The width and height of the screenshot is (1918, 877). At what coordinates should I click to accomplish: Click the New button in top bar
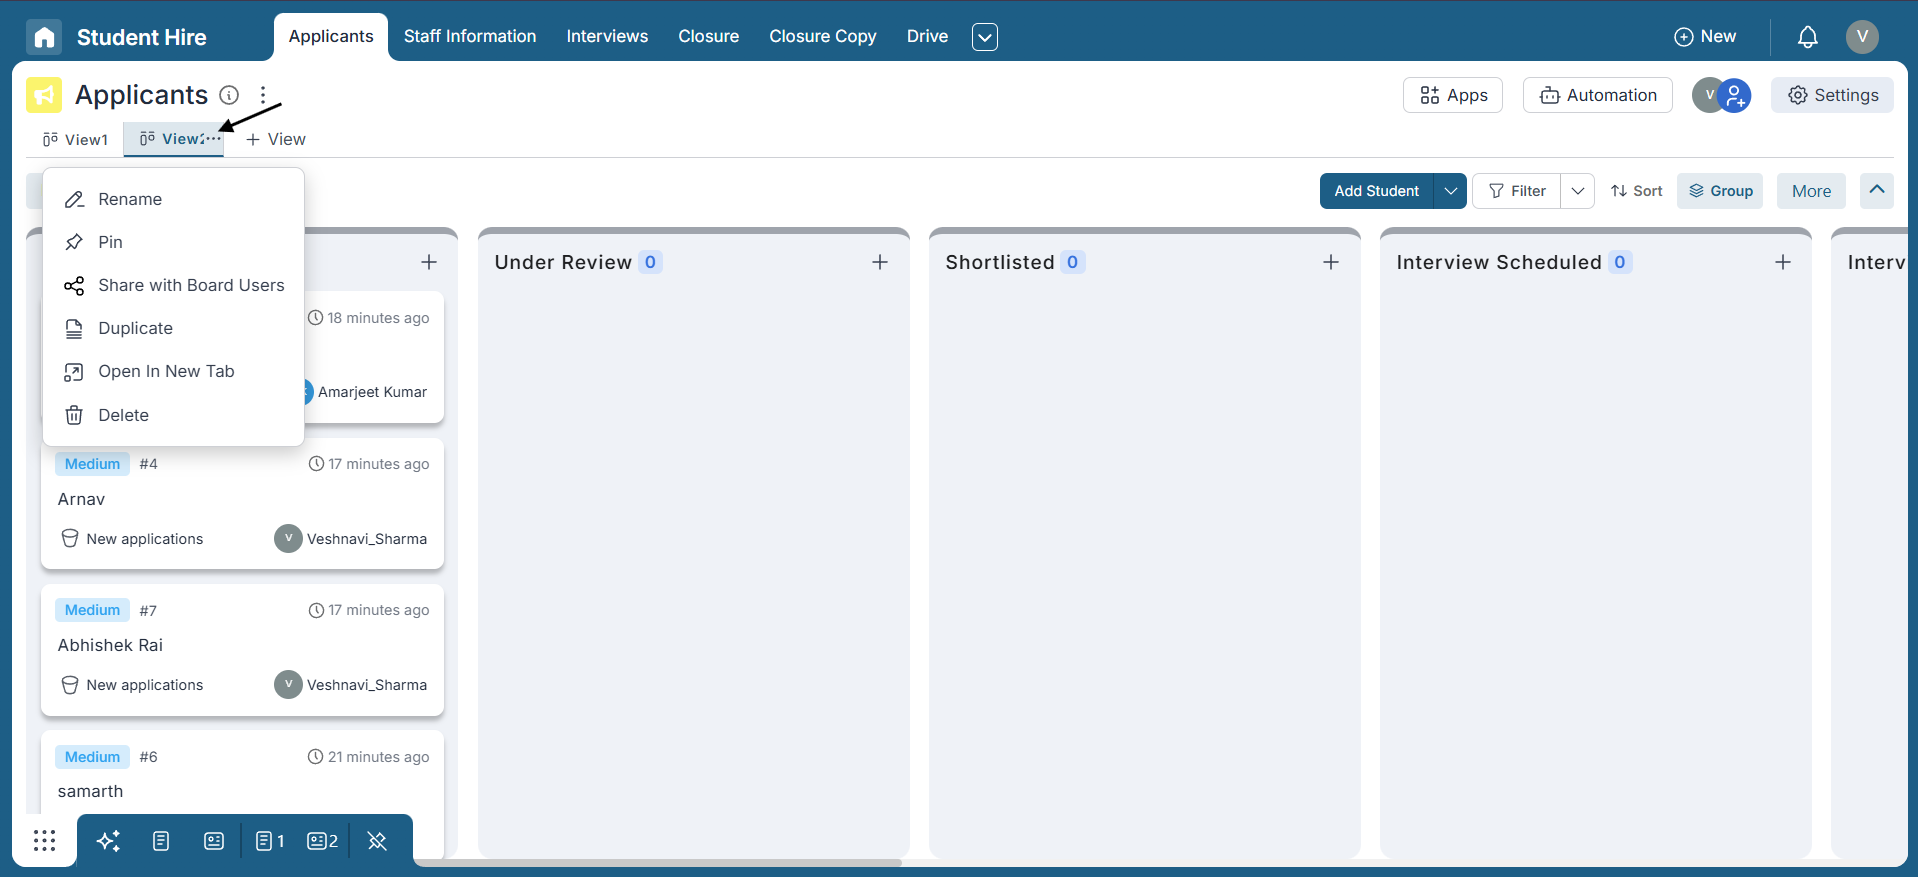pyautogui.click(x=1705, y=36)
